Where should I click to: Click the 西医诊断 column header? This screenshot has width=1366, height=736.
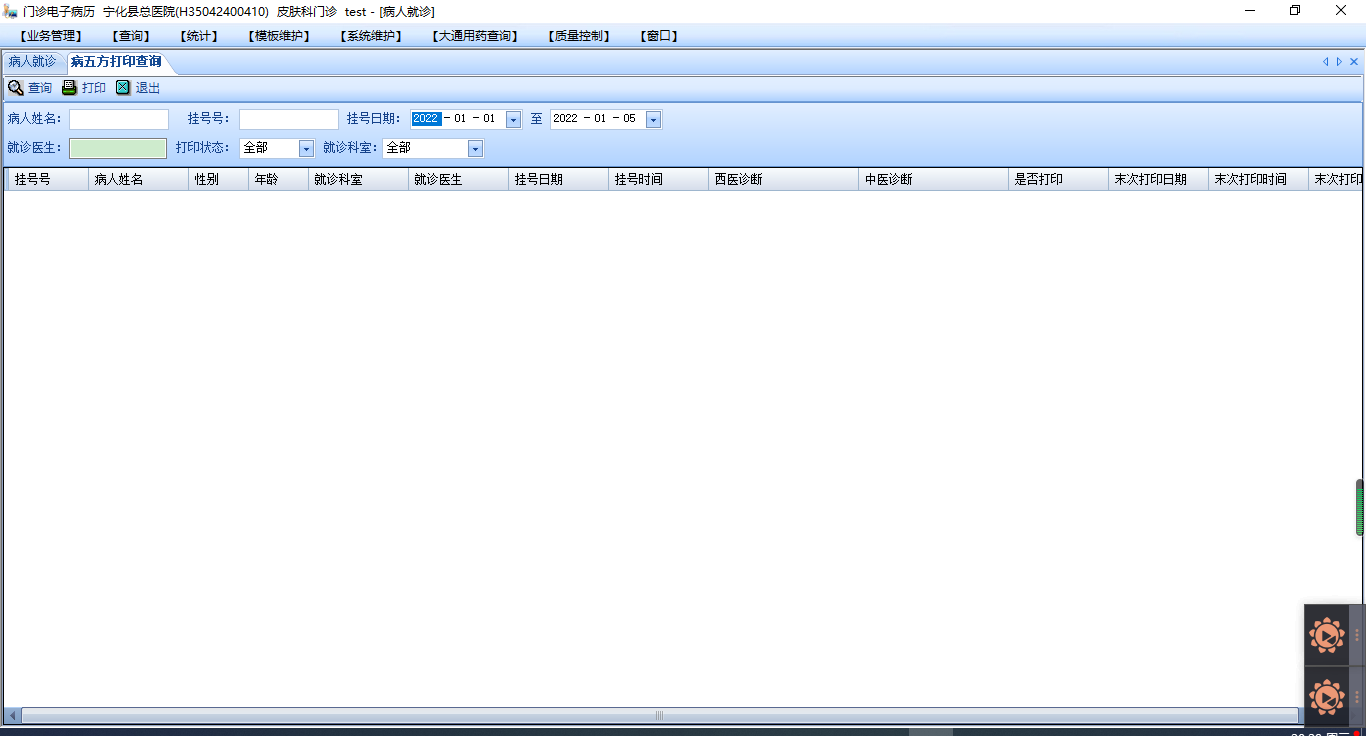[784, 180]
